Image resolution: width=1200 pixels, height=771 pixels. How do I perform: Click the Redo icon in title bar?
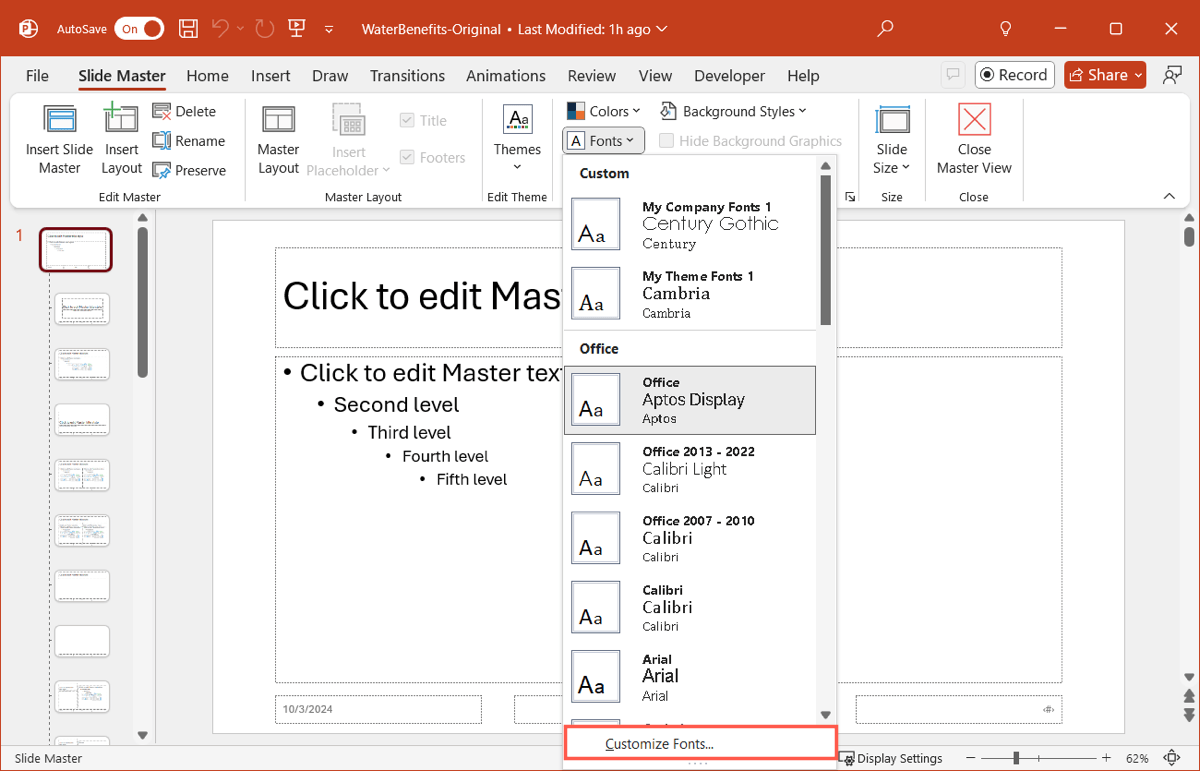click(x=264, y=29)
